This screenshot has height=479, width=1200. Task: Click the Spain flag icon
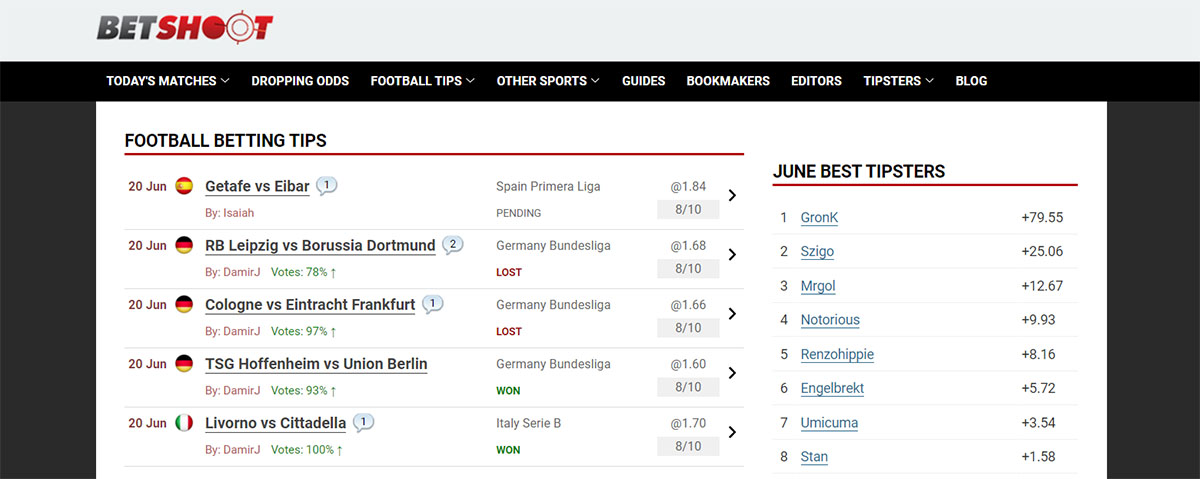(184, 185)
